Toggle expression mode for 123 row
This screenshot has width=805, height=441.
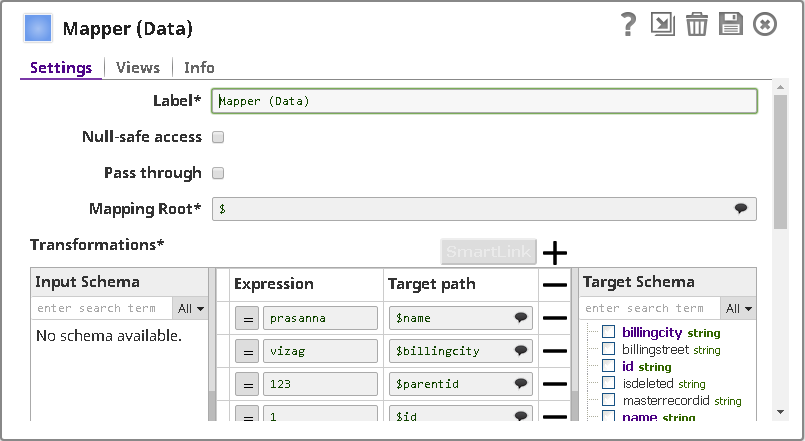247,384
